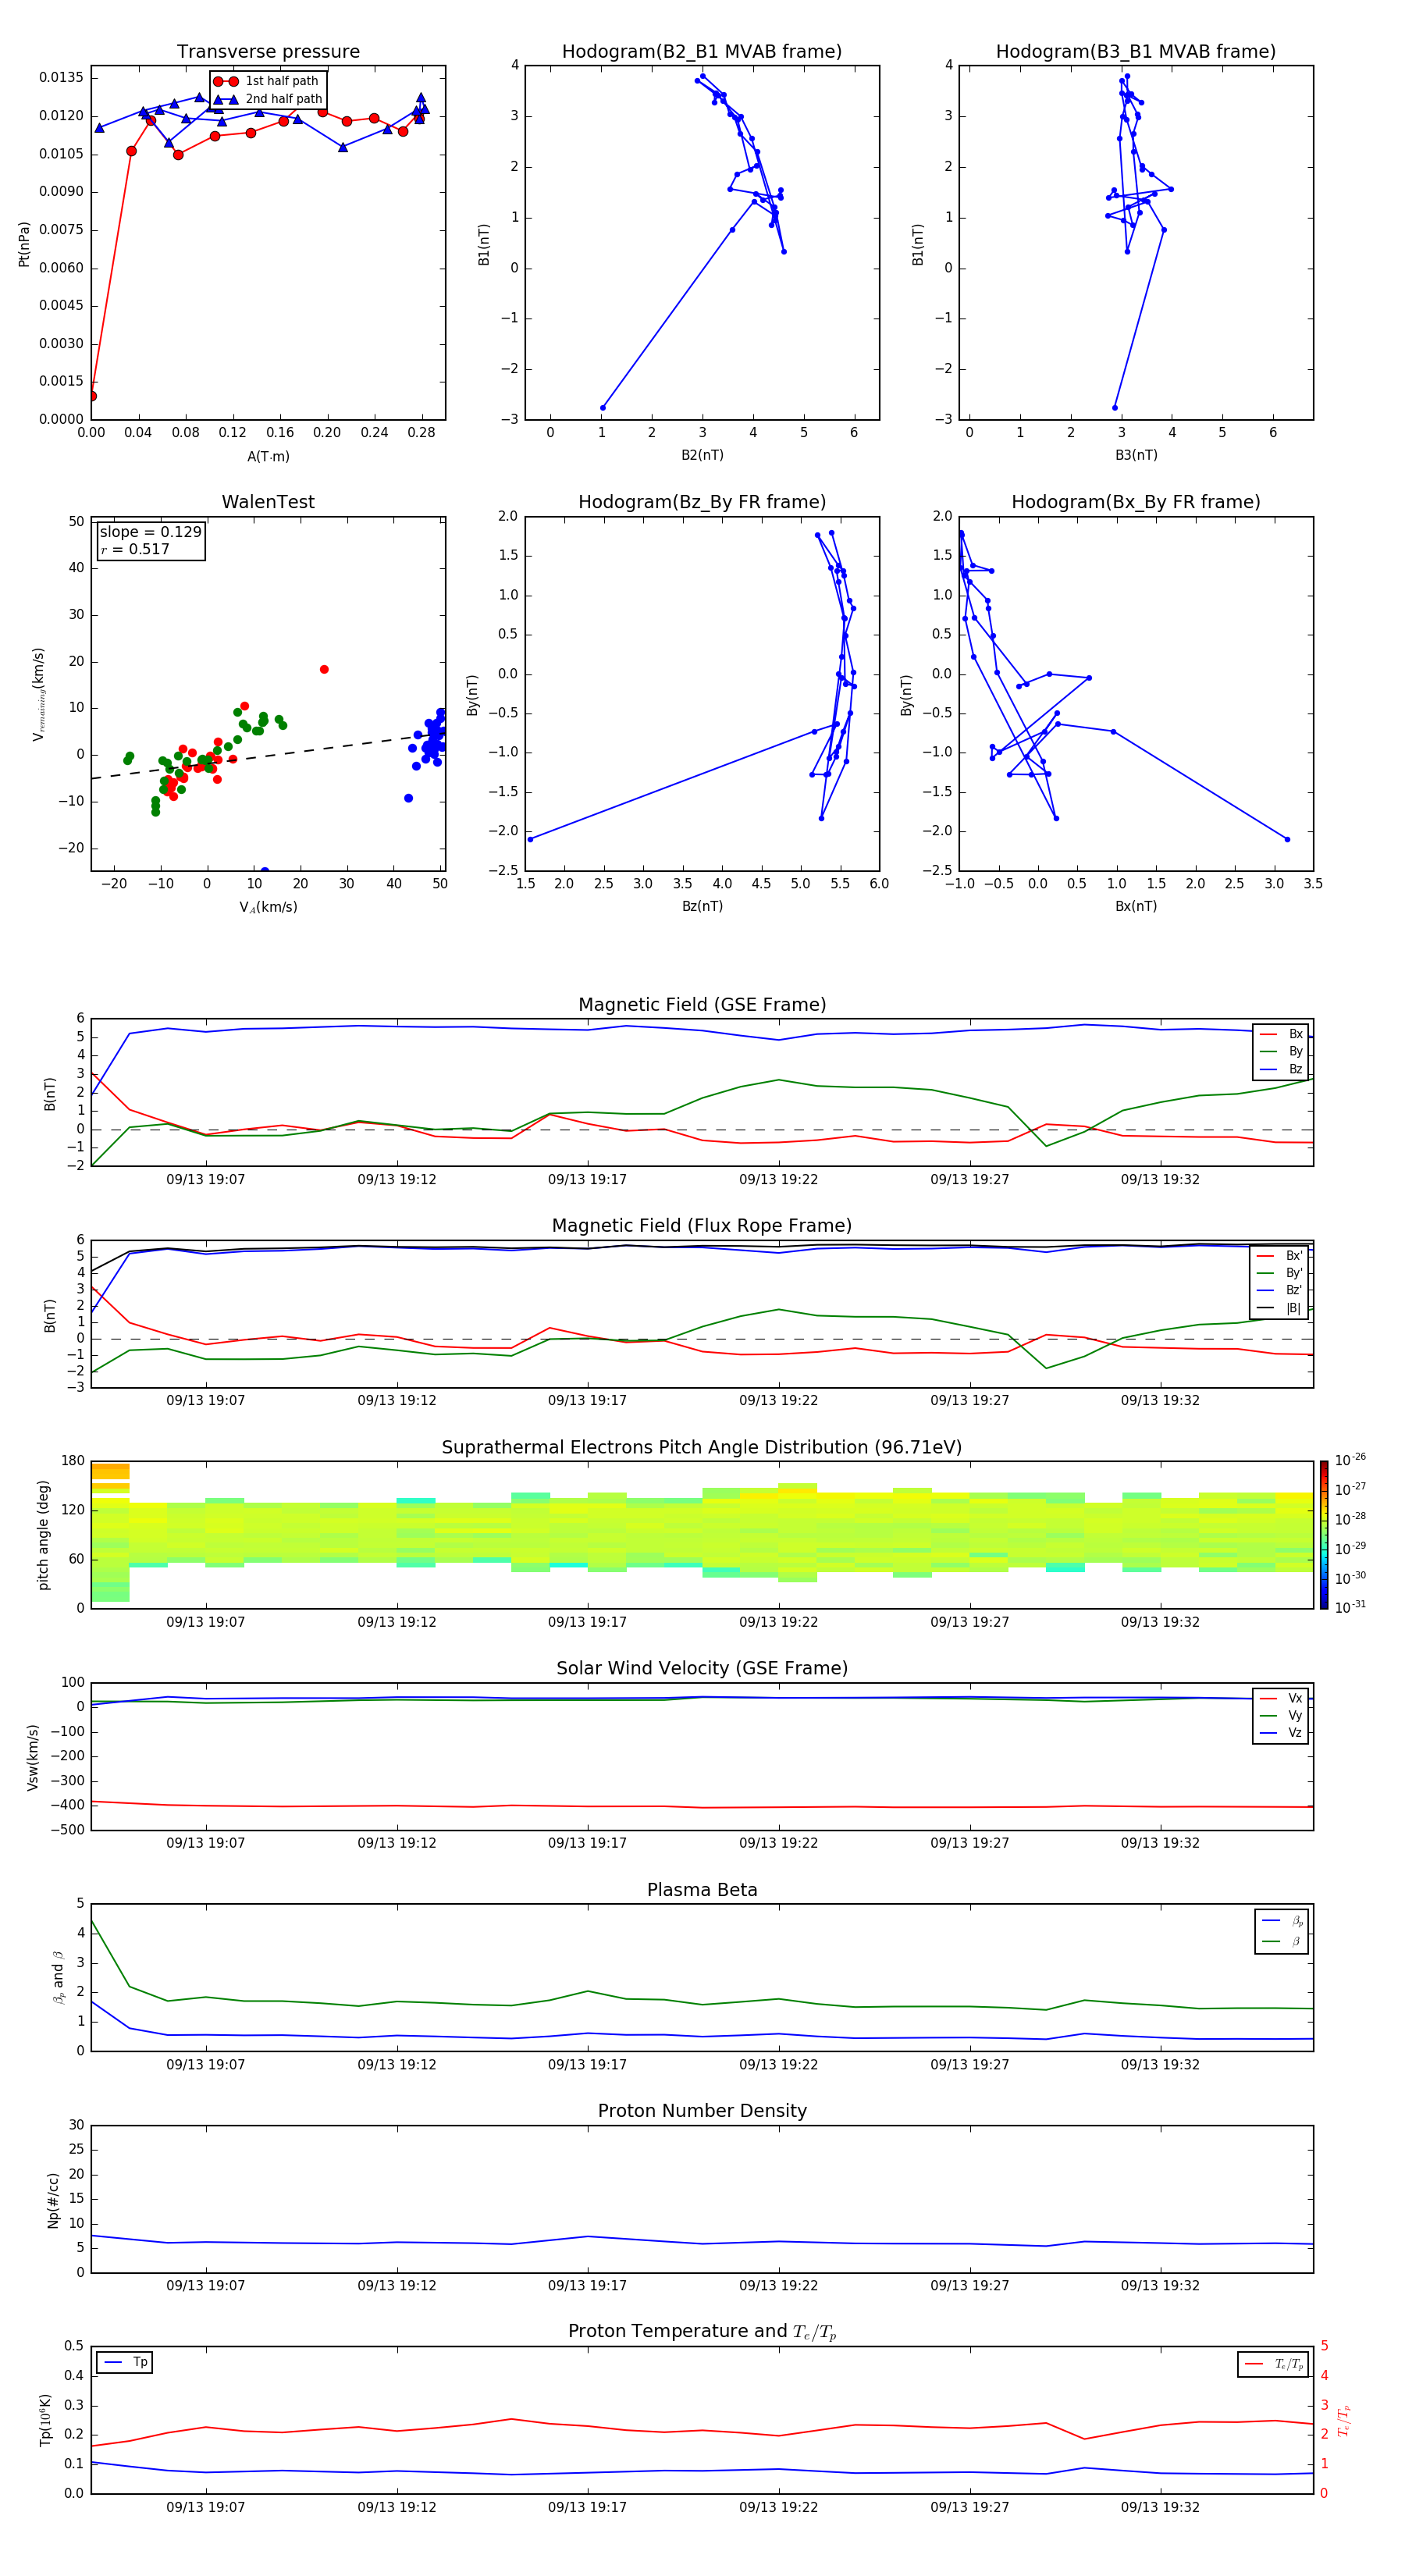Click the pitch angle distribution colorbar
The image size is (1405, 2576).
(1323, 1534)
